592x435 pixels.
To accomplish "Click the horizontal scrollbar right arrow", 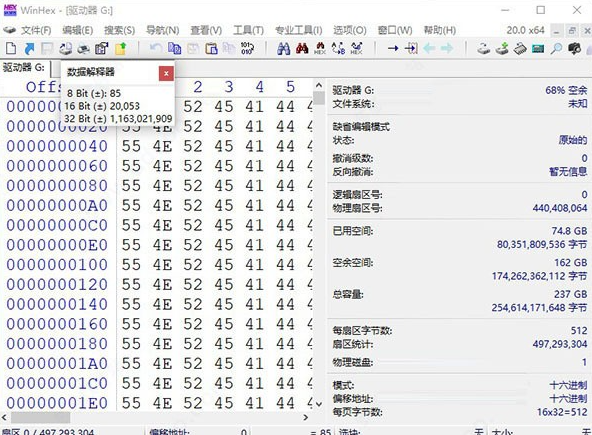I will coord(305,417).
